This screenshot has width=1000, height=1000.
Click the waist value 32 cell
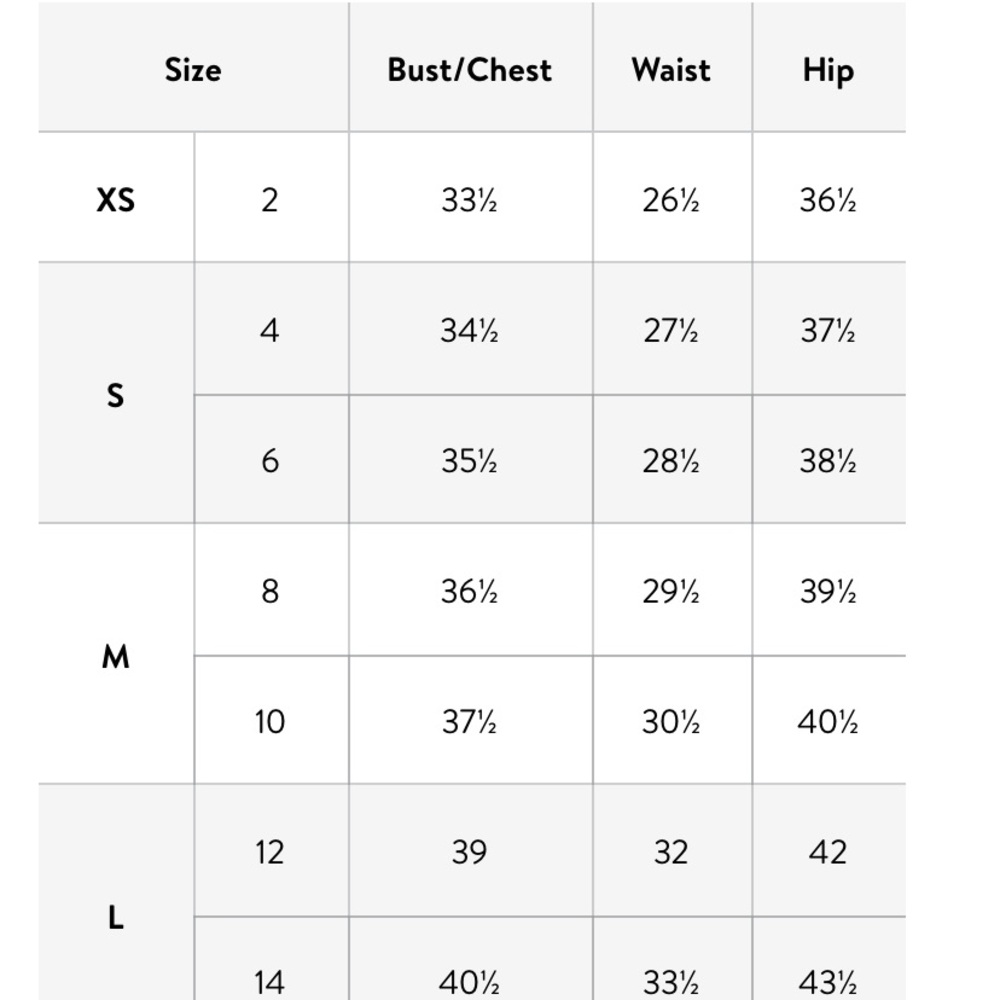[x=671, y=852]
